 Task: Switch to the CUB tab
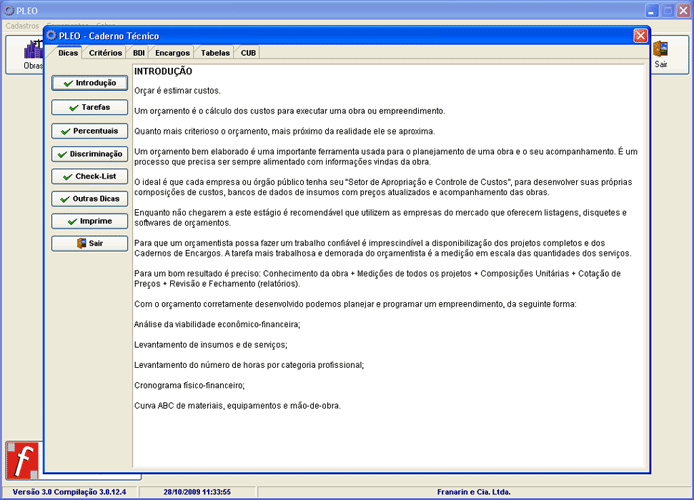pos(248,53)
